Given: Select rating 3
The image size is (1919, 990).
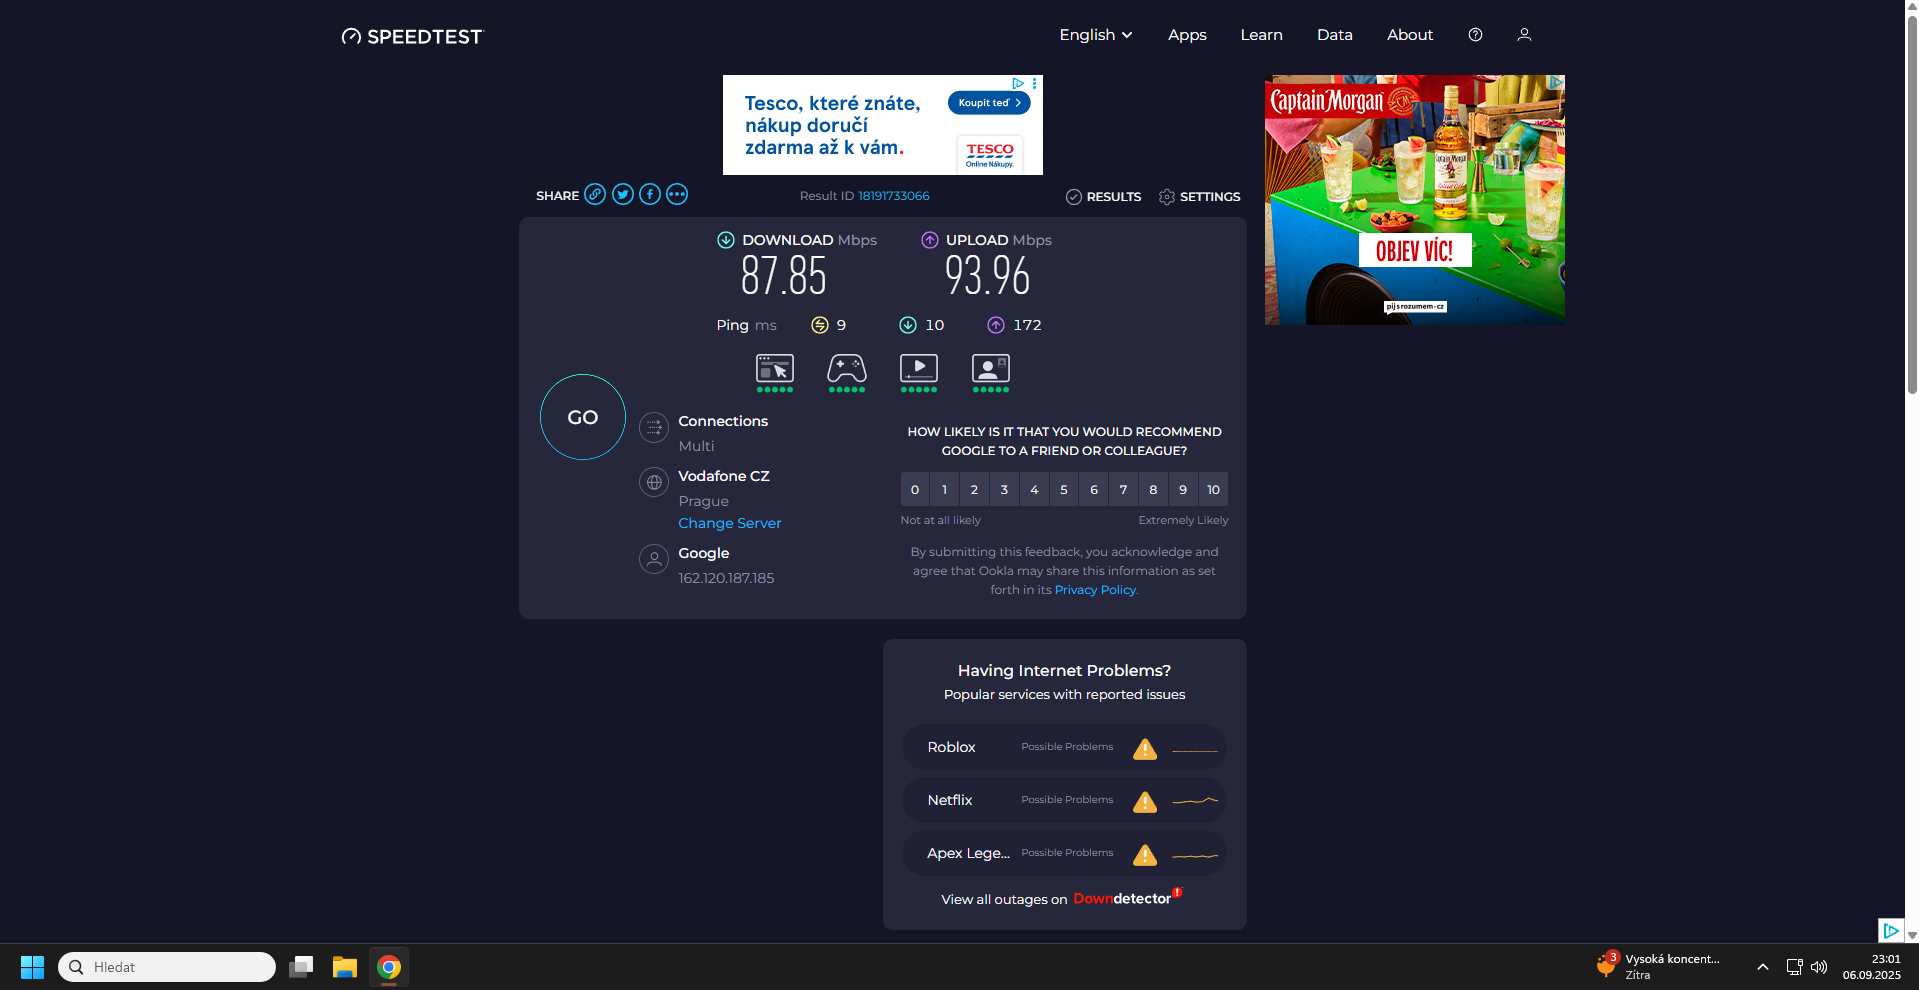Looking at the screenshot, I should (1004, 490).
